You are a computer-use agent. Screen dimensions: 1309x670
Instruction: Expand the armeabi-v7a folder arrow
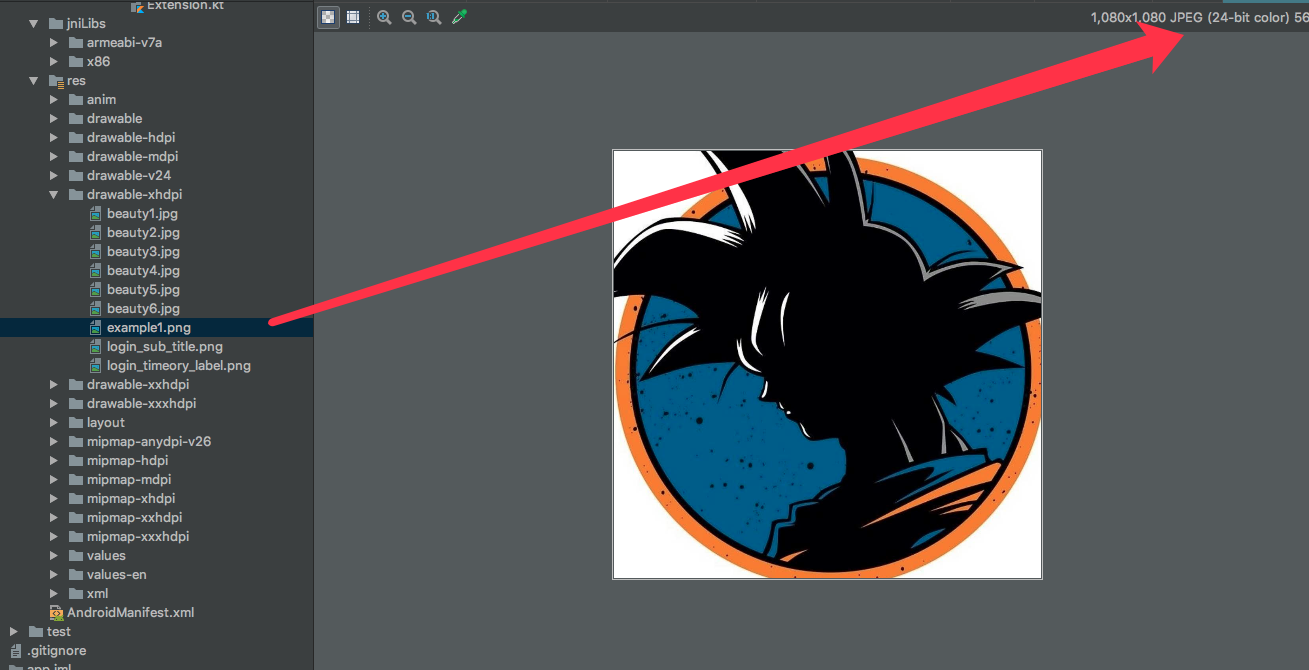(x=54, y=42)
